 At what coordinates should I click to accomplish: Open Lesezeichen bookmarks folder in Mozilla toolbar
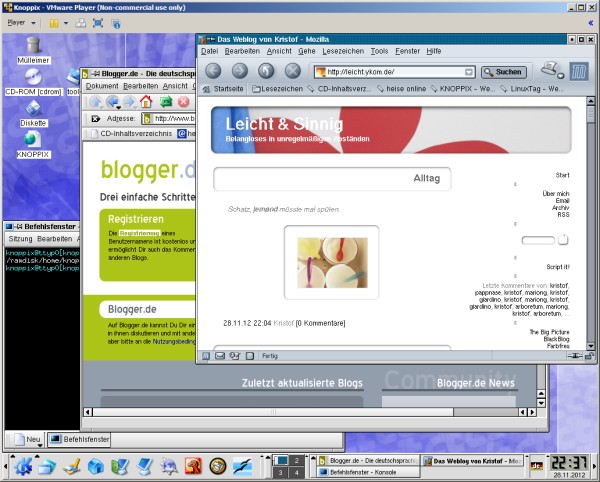[278, 89]
